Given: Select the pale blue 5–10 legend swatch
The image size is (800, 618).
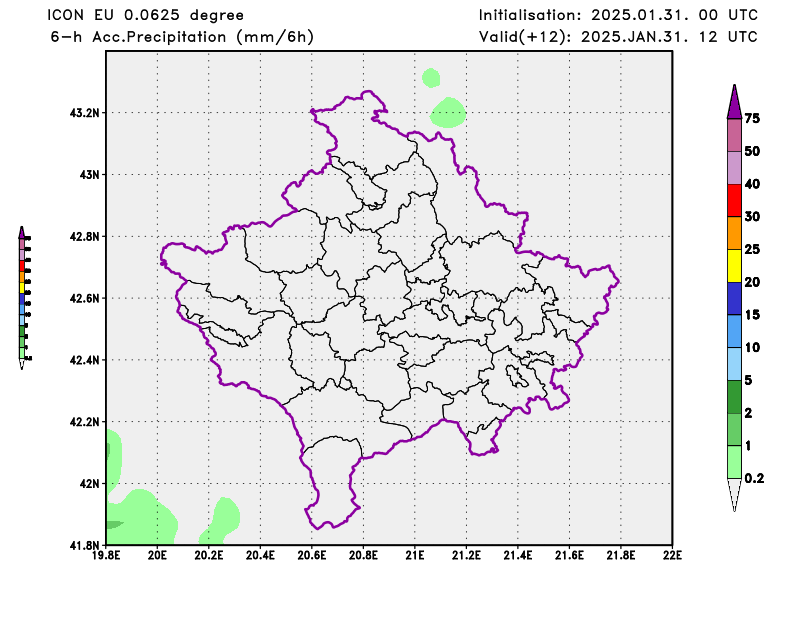Looking at the screenshot, I should pyautogui.click(x=734, y=364).
